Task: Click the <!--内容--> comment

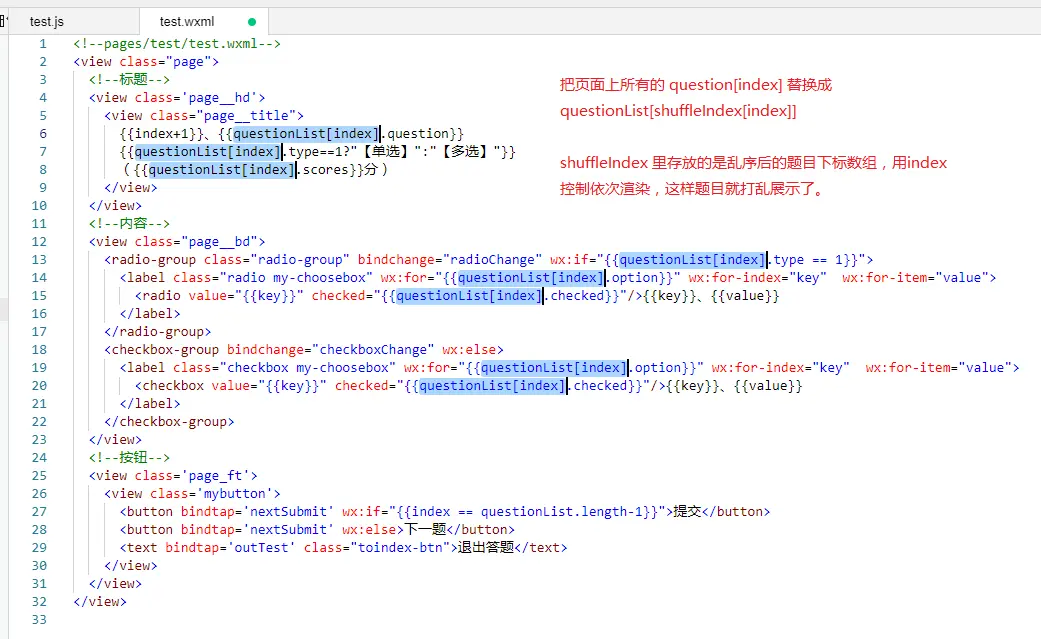Action: point(129,224)
